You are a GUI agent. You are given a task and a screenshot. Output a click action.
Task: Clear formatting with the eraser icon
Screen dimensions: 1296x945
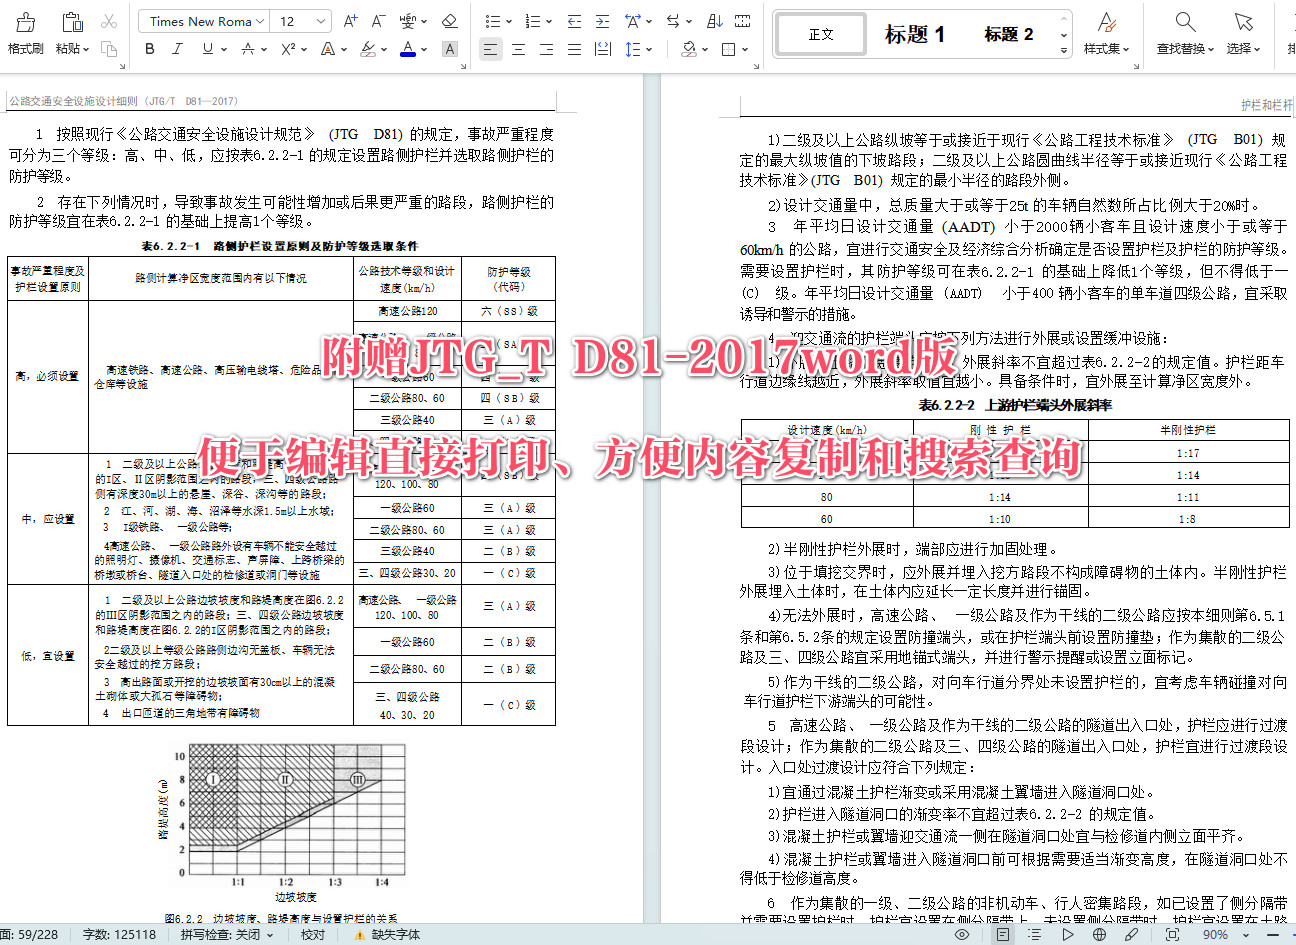click(450, 21)
